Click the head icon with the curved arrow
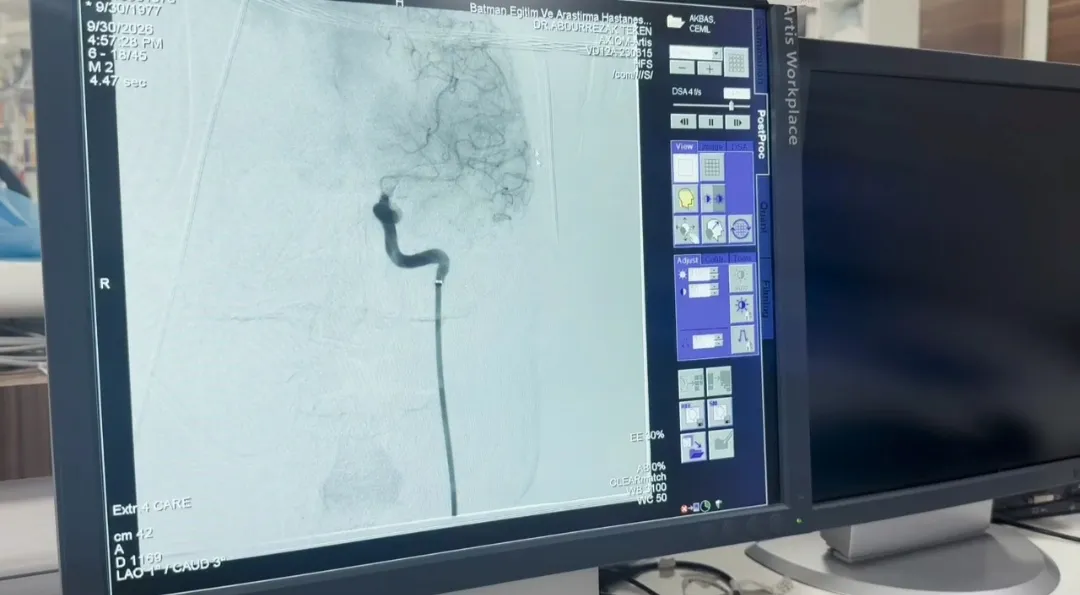 pyautogui.click(x=714, y=229)
